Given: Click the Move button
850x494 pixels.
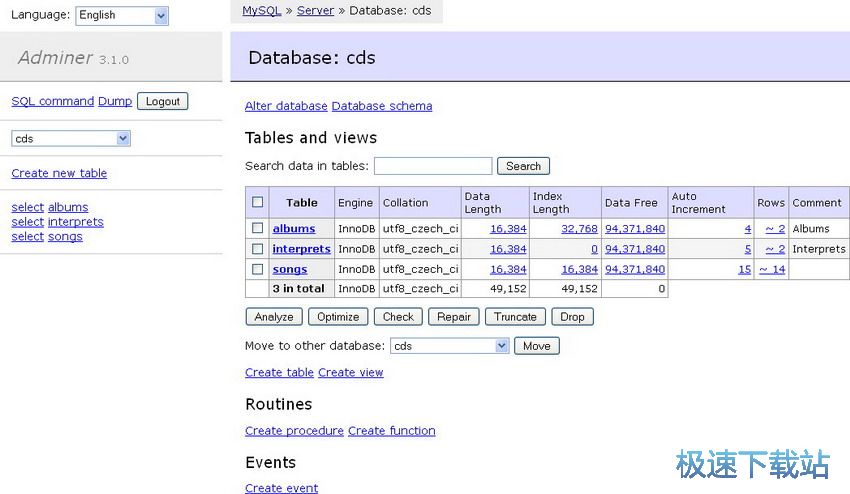Looking at the screenshot, I should (x=537, y=346).
